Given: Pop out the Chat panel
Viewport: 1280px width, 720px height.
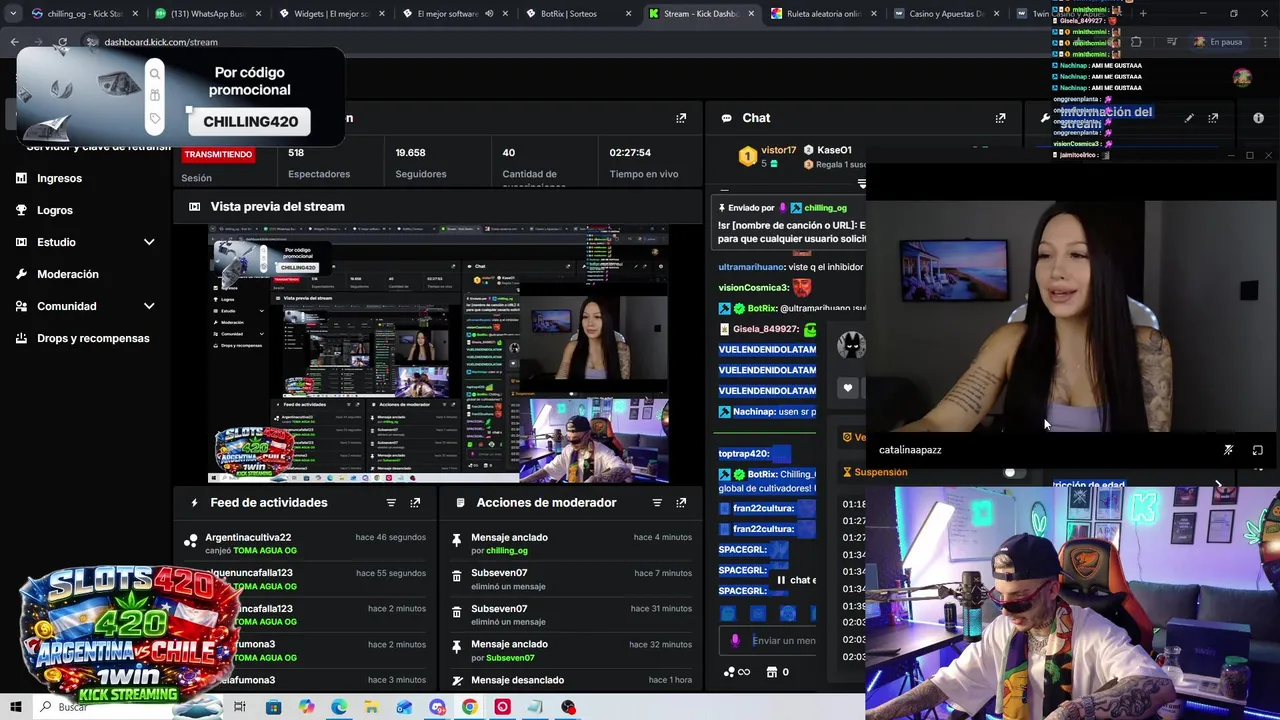Looking at the screenshot, I should click(x=1000, y=118).
